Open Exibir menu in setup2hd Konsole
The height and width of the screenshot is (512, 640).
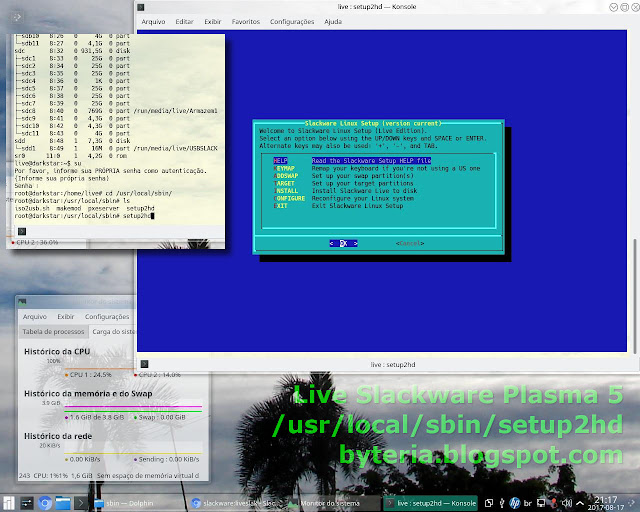[x=213, y=22]
